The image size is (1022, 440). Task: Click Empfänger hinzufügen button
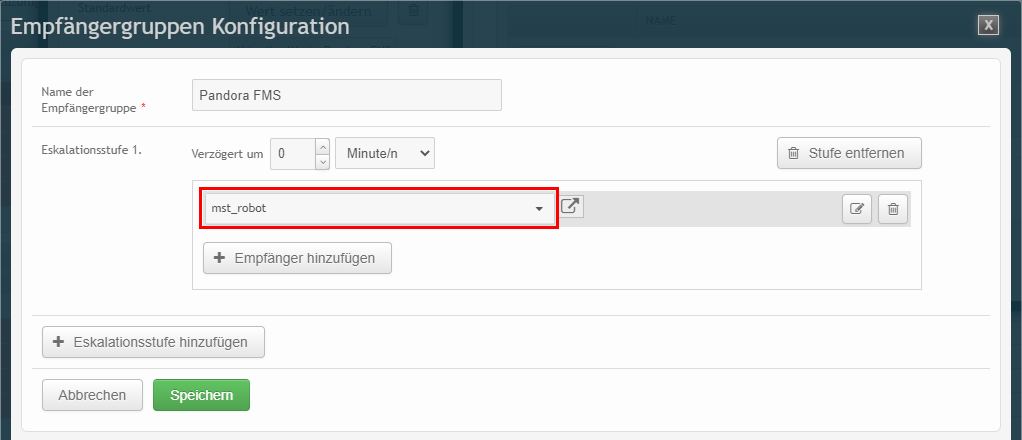(297, 258)
